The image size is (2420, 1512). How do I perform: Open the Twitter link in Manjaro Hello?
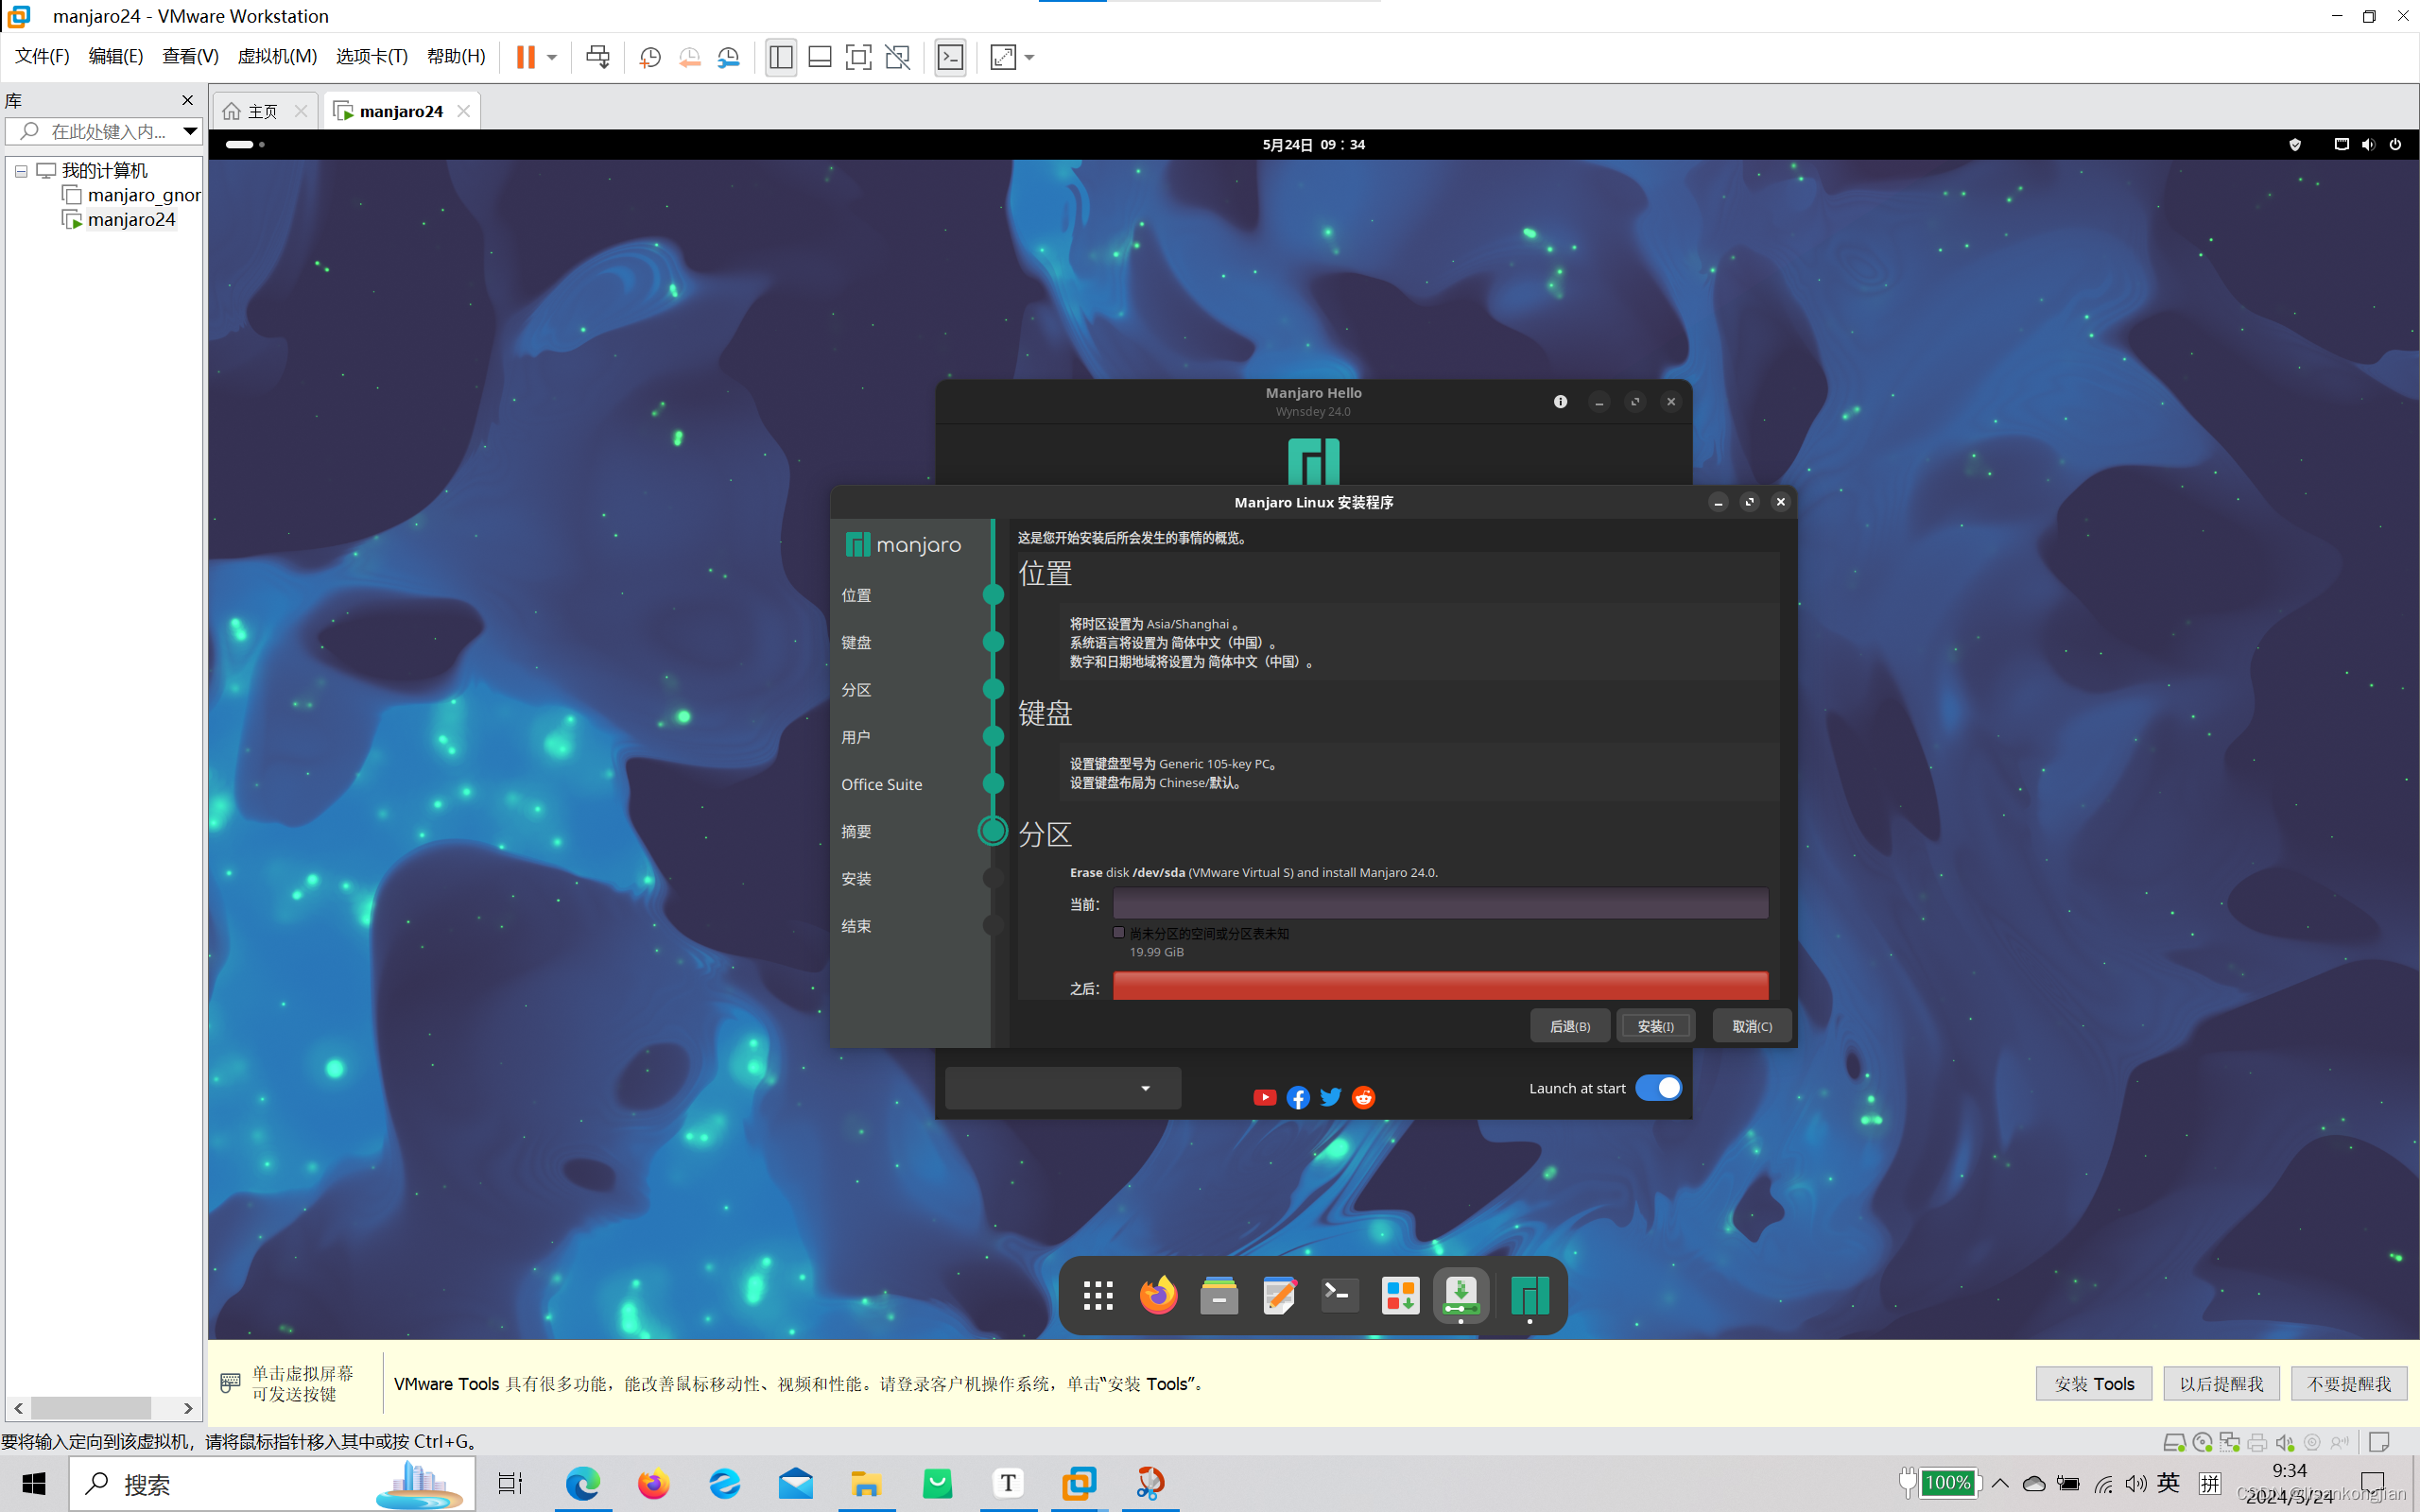point(1330,1097)
